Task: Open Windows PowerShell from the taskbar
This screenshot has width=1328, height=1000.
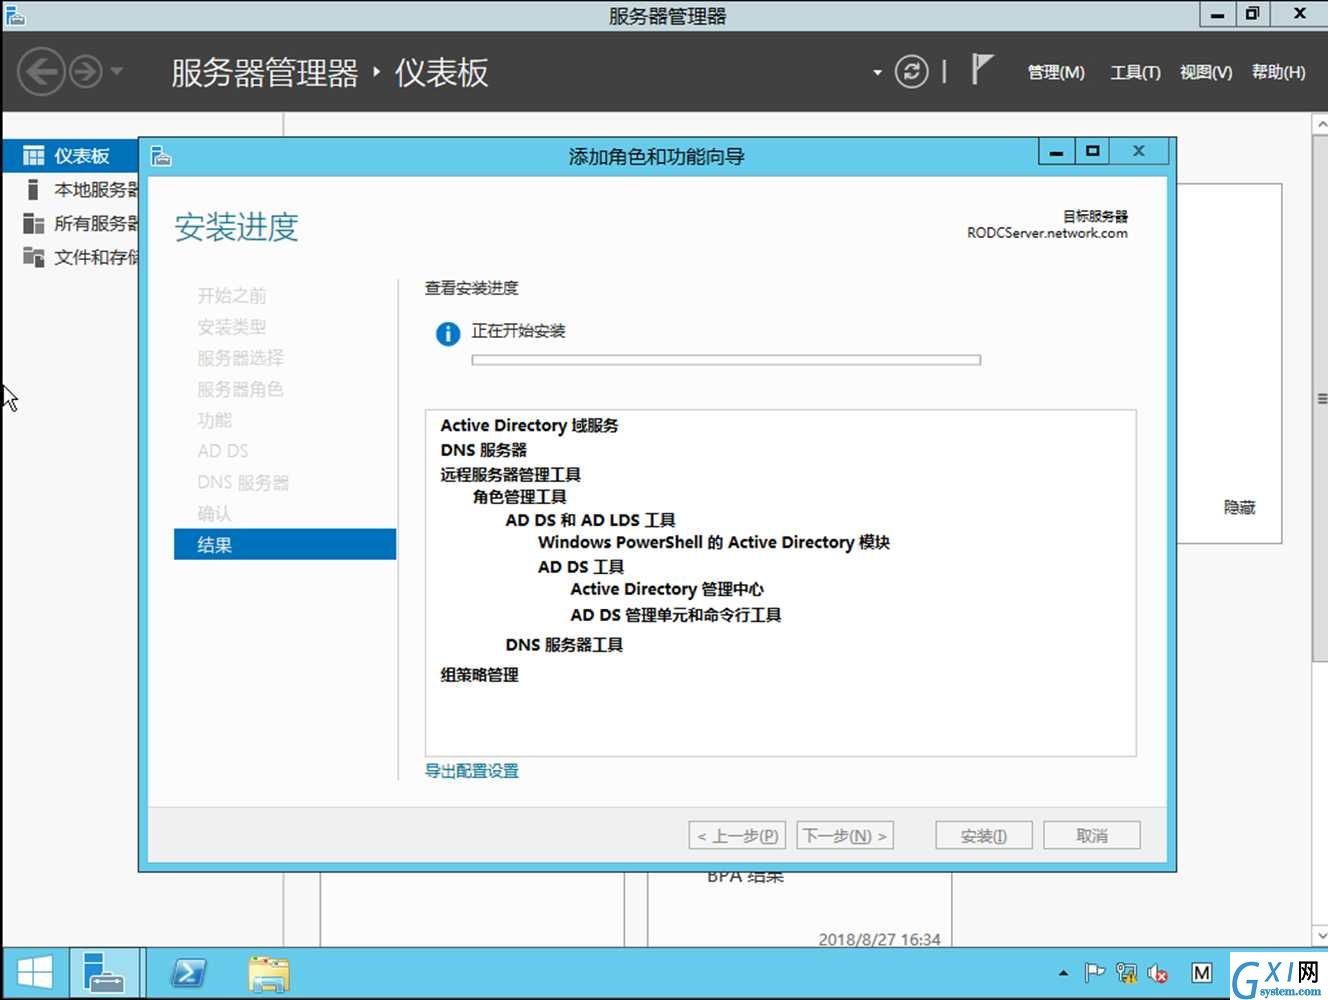Action: (189, 974)
